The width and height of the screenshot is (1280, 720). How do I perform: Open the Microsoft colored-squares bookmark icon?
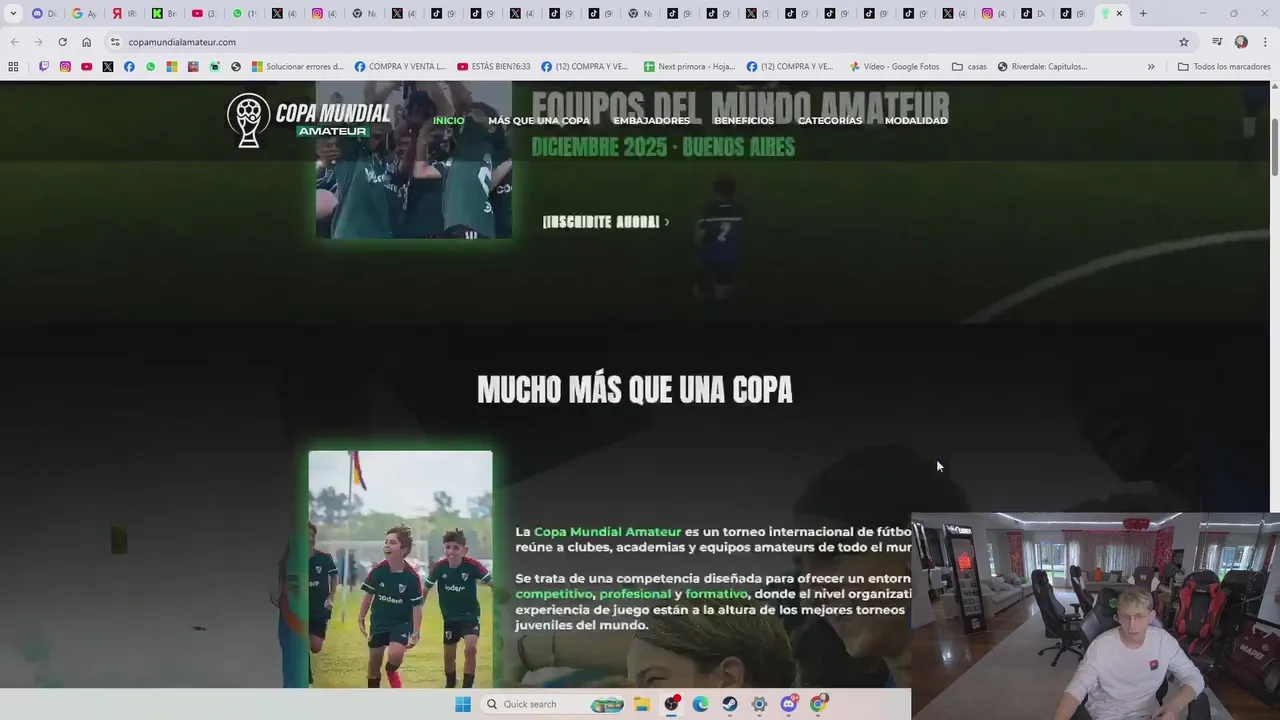pyautogui.click(x=172, y=67)
